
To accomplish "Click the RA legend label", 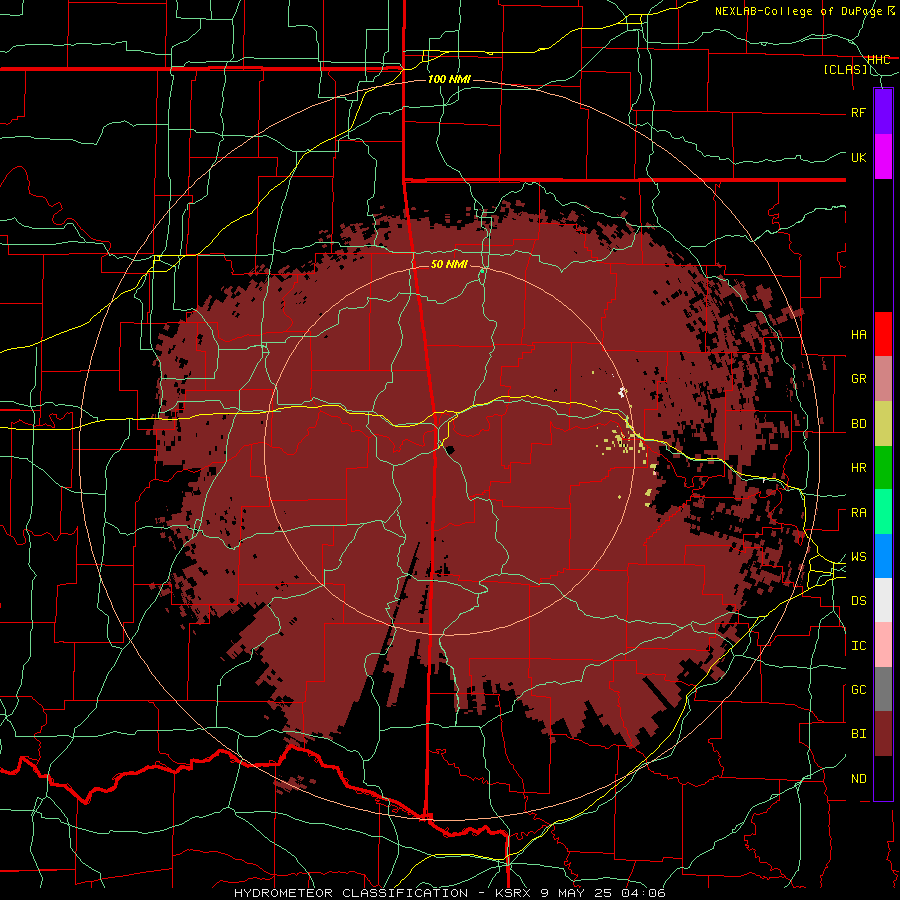I will coord(859,513).
